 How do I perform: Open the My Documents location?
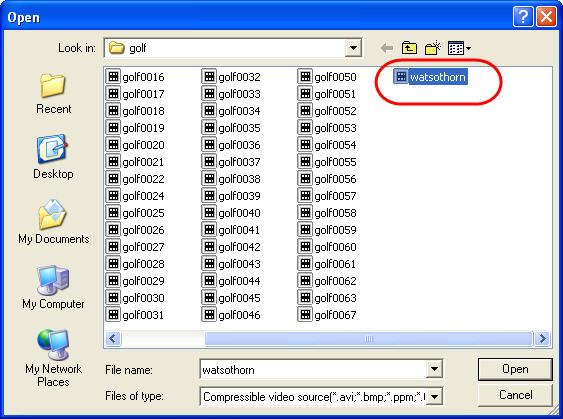(53, 222)
